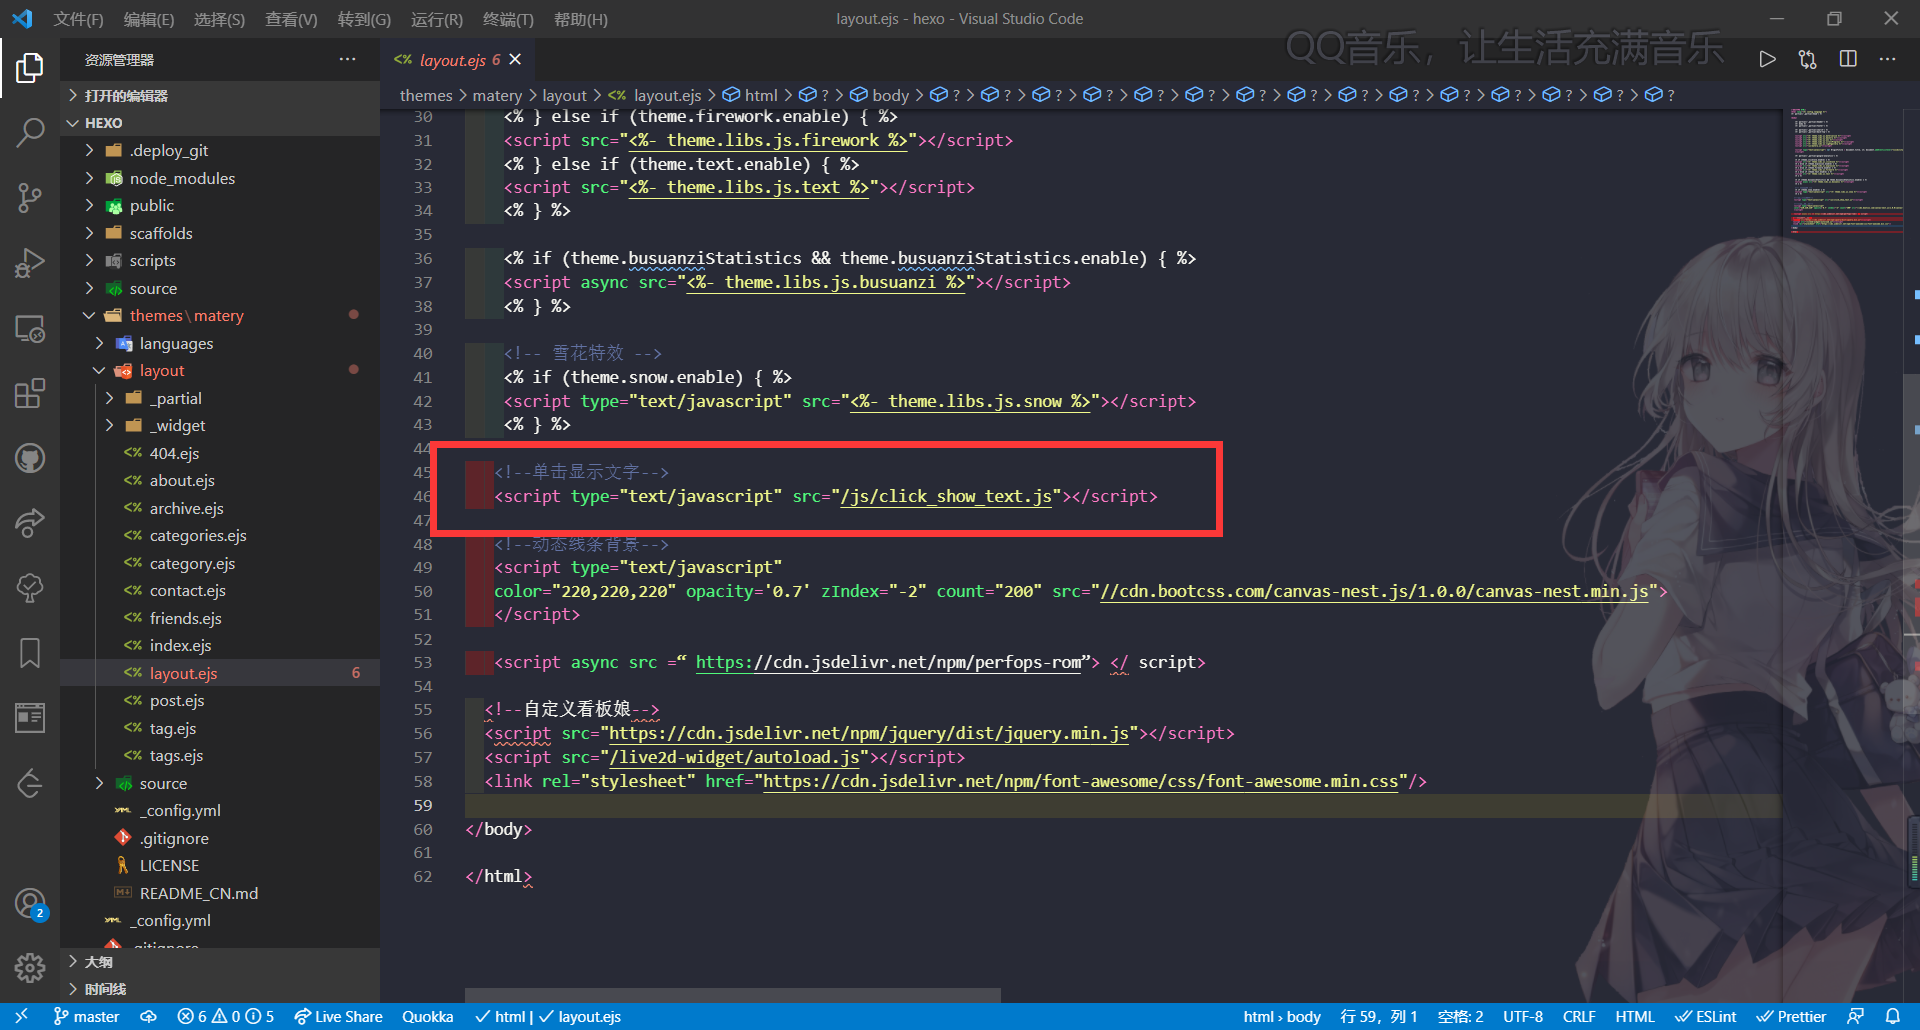The image size is (1920, 1030).
Task: Collapse the HEXO workspace section
Action: click(x=220, y=123)
